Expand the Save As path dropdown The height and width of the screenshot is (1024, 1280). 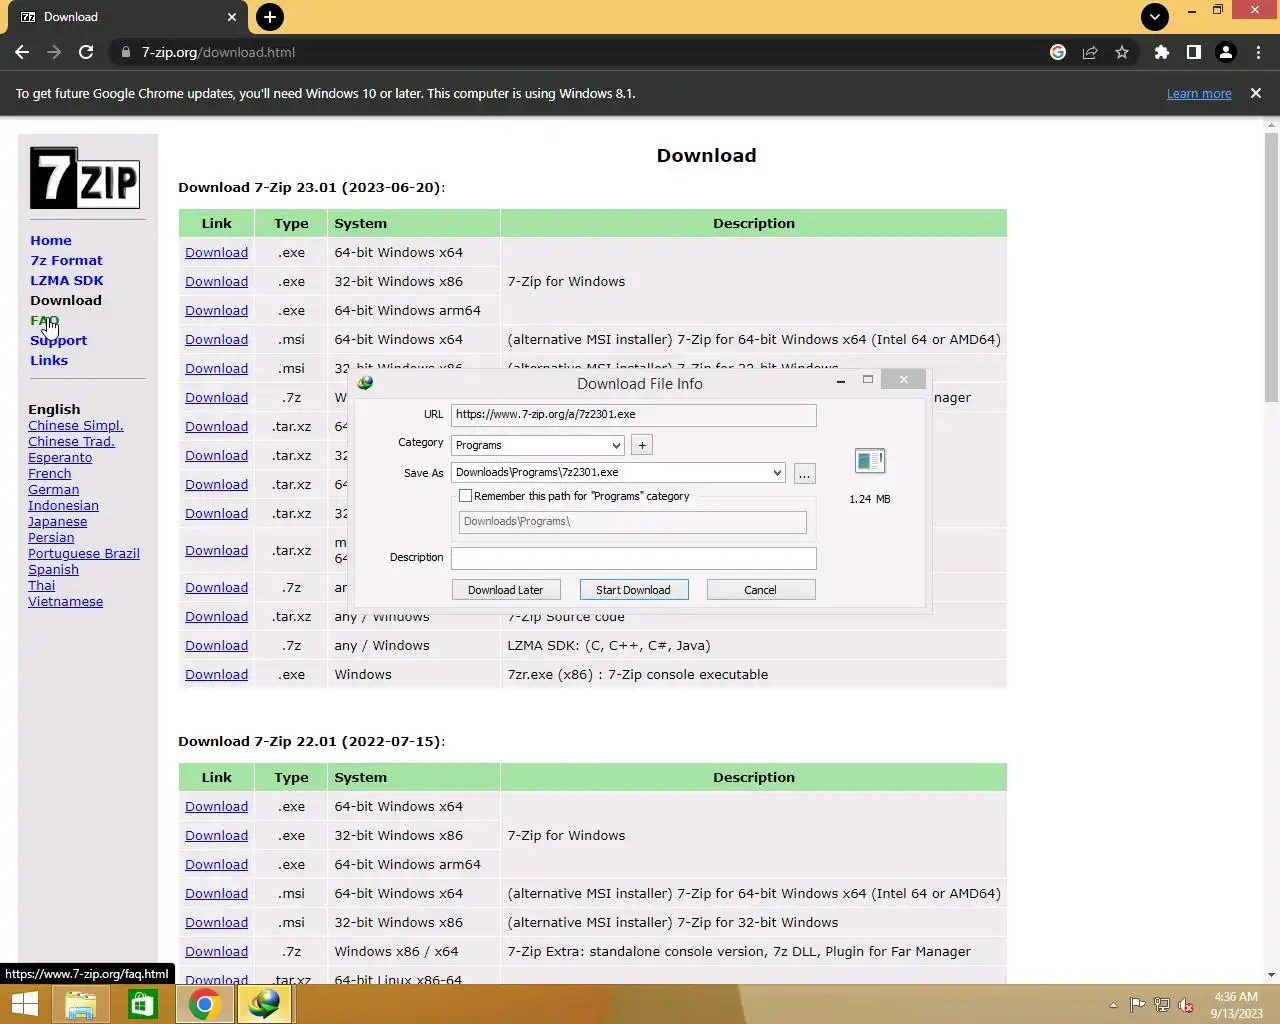pyautogui.click(x=777, y=473)
